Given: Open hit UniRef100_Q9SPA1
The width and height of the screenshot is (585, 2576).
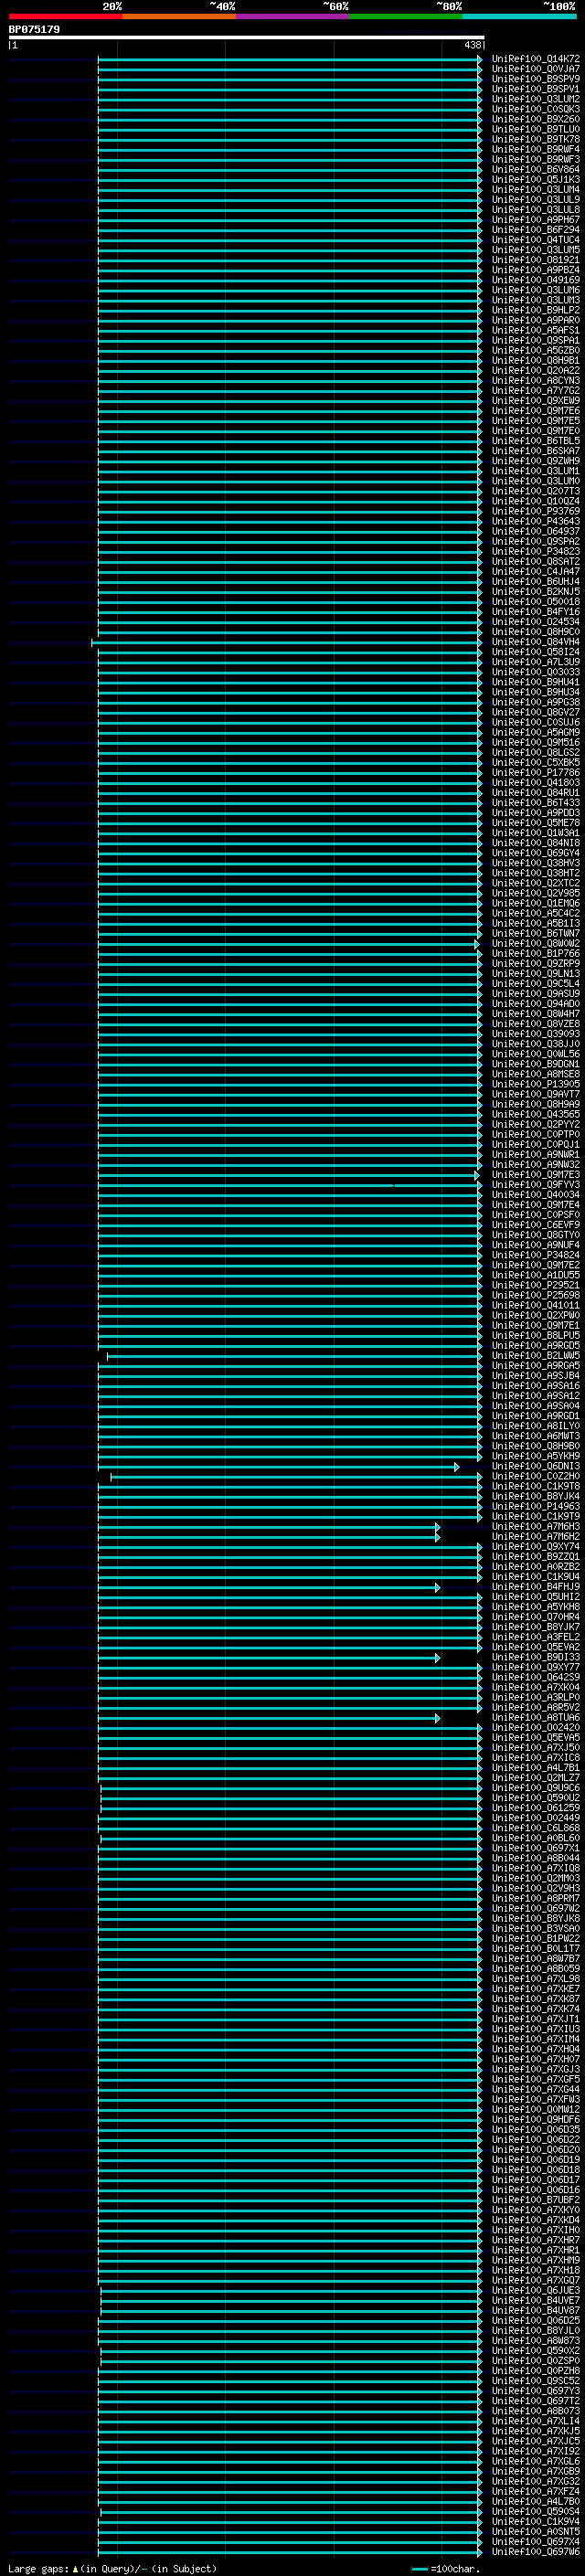Looking at the screenshot, I should [536, 341].
